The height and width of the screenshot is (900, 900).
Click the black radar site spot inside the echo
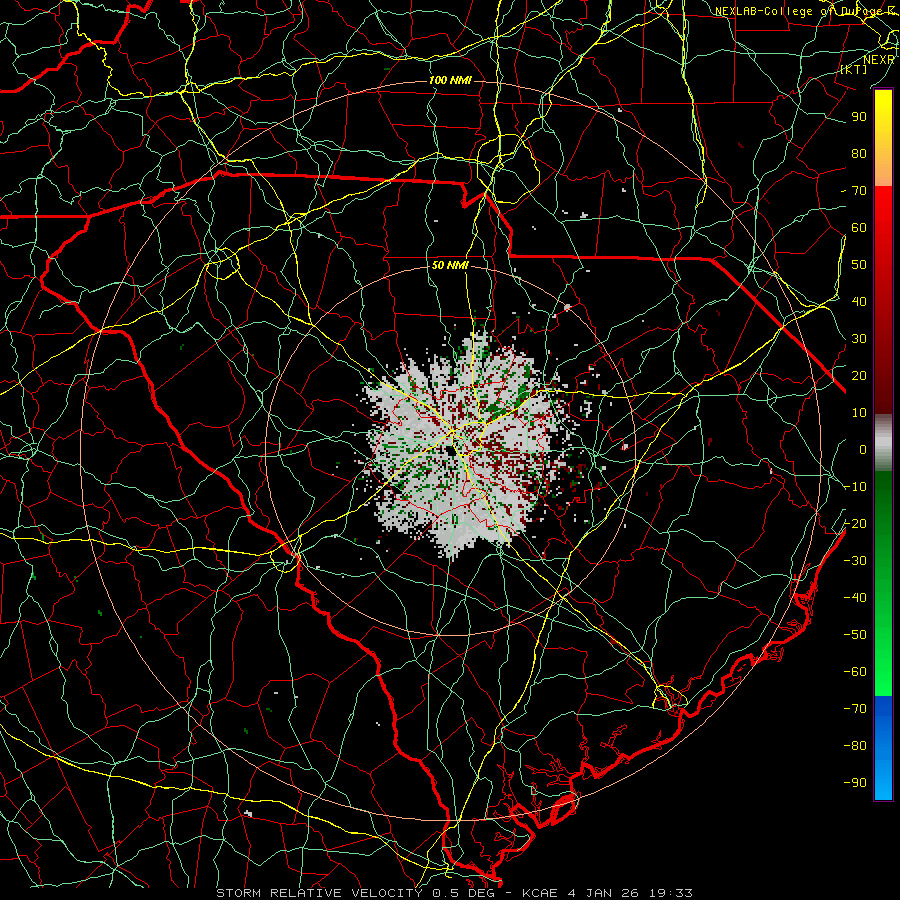[453, 451]
